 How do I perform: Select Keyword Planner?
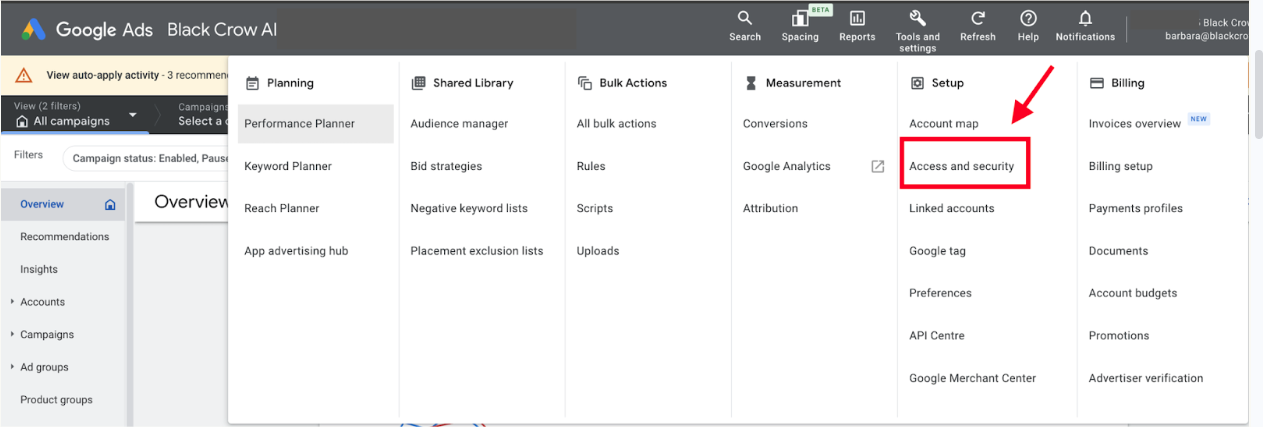click(288, 166)
